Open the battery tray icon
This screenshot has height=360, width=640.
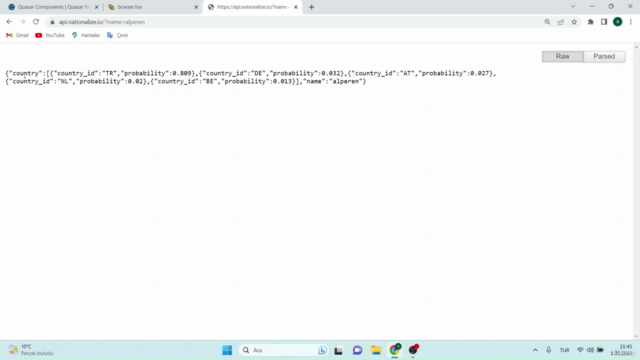click(x=600, y=350)
